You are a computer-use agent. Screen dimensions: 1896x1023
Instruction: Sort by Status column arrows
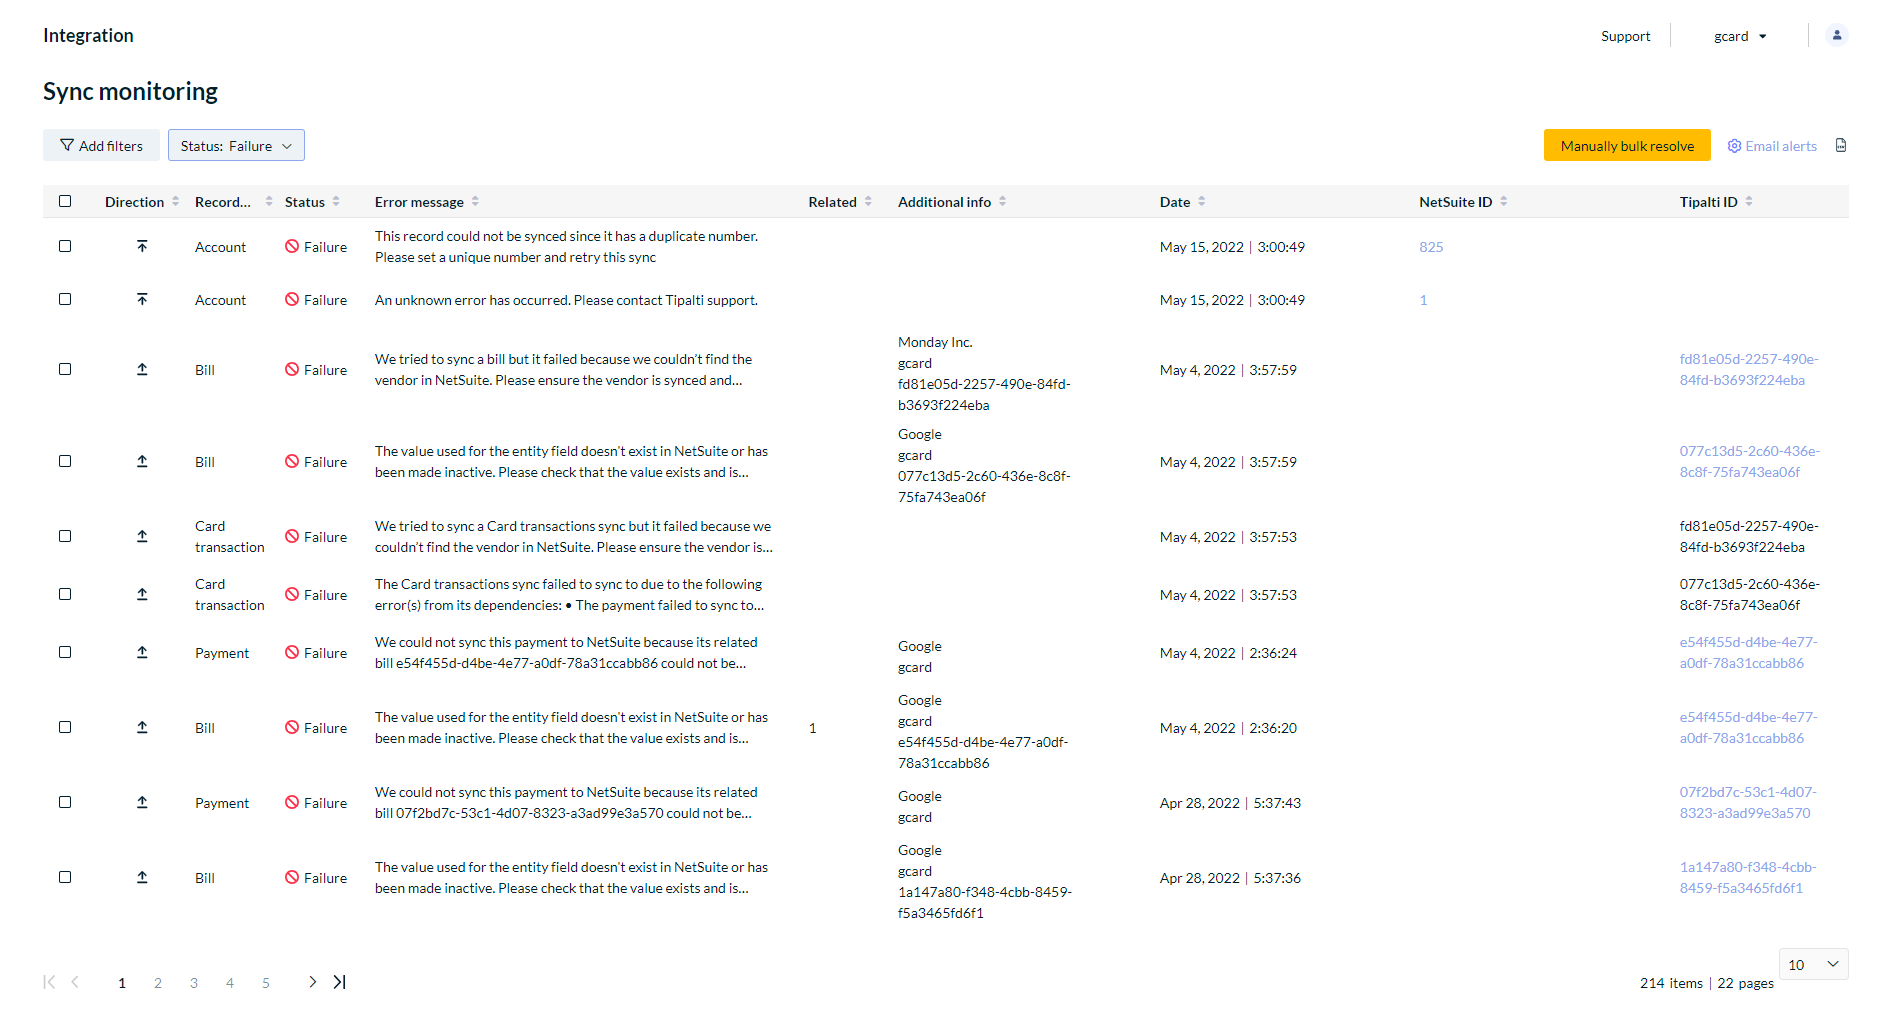336,201
